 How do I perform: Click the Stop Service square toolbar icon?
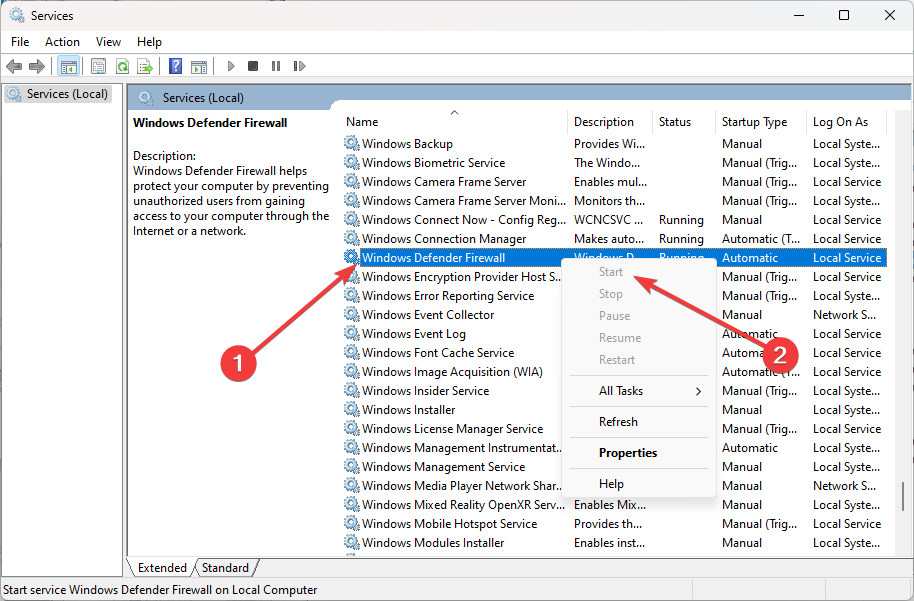click(252, 66)
